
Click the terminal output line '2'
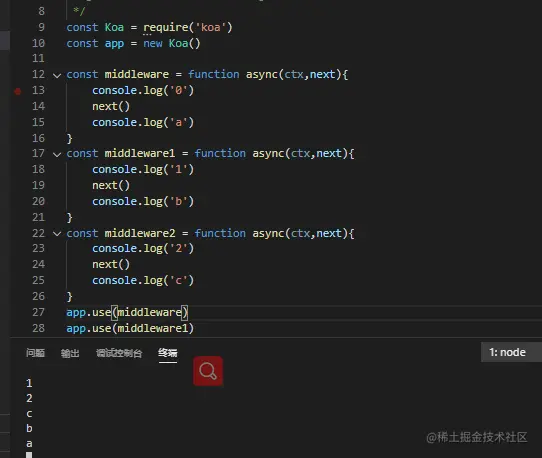pos(29,399)
